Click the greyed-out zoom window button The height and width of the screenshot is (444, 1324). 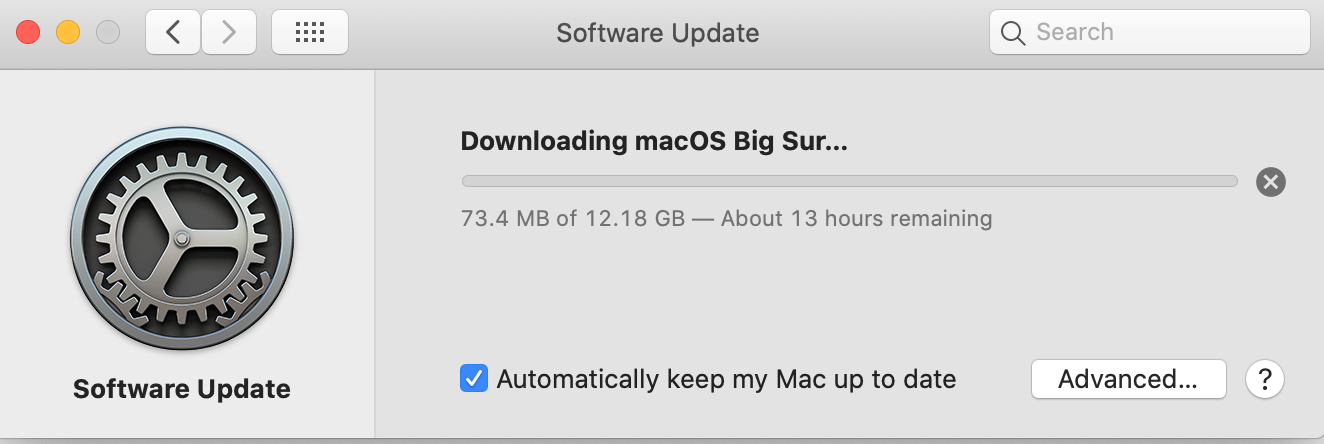107,32
